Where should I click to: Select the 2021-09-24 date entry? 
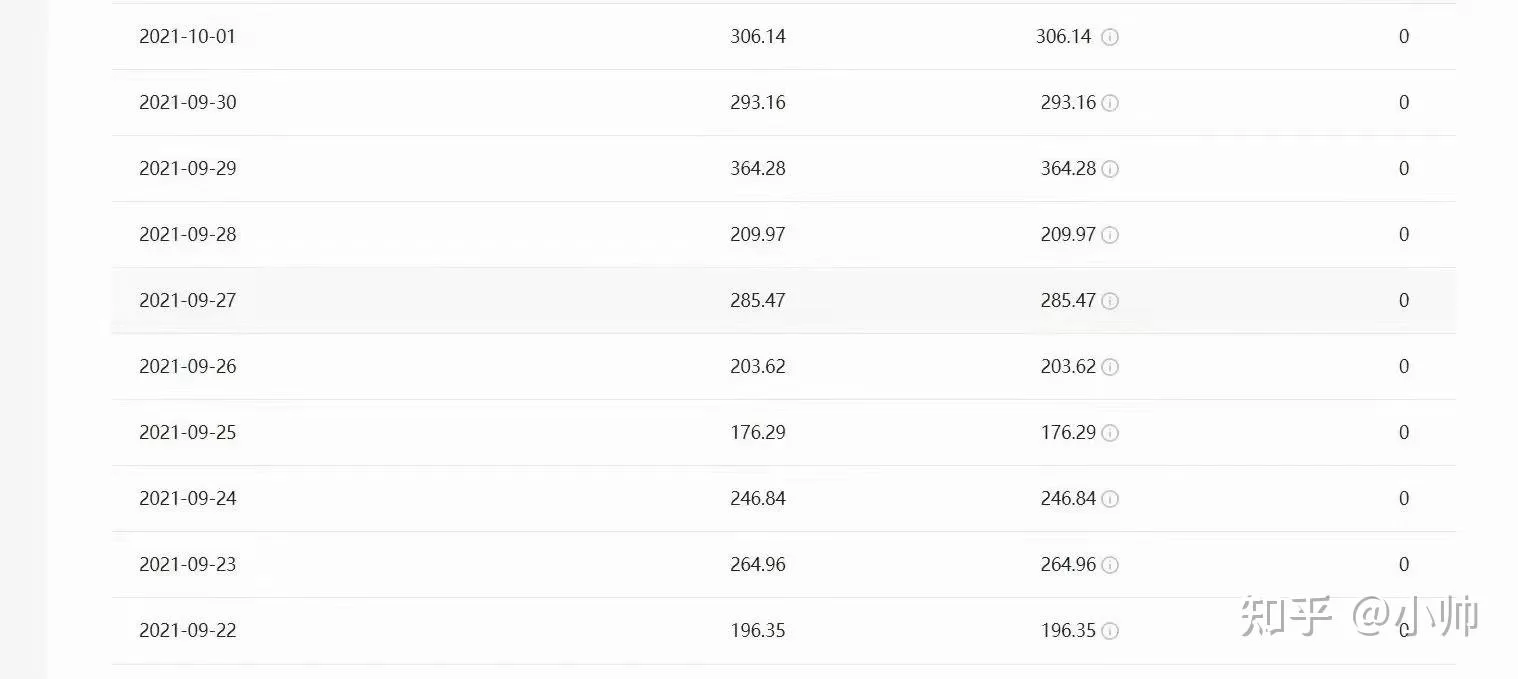tap(188, 499)
